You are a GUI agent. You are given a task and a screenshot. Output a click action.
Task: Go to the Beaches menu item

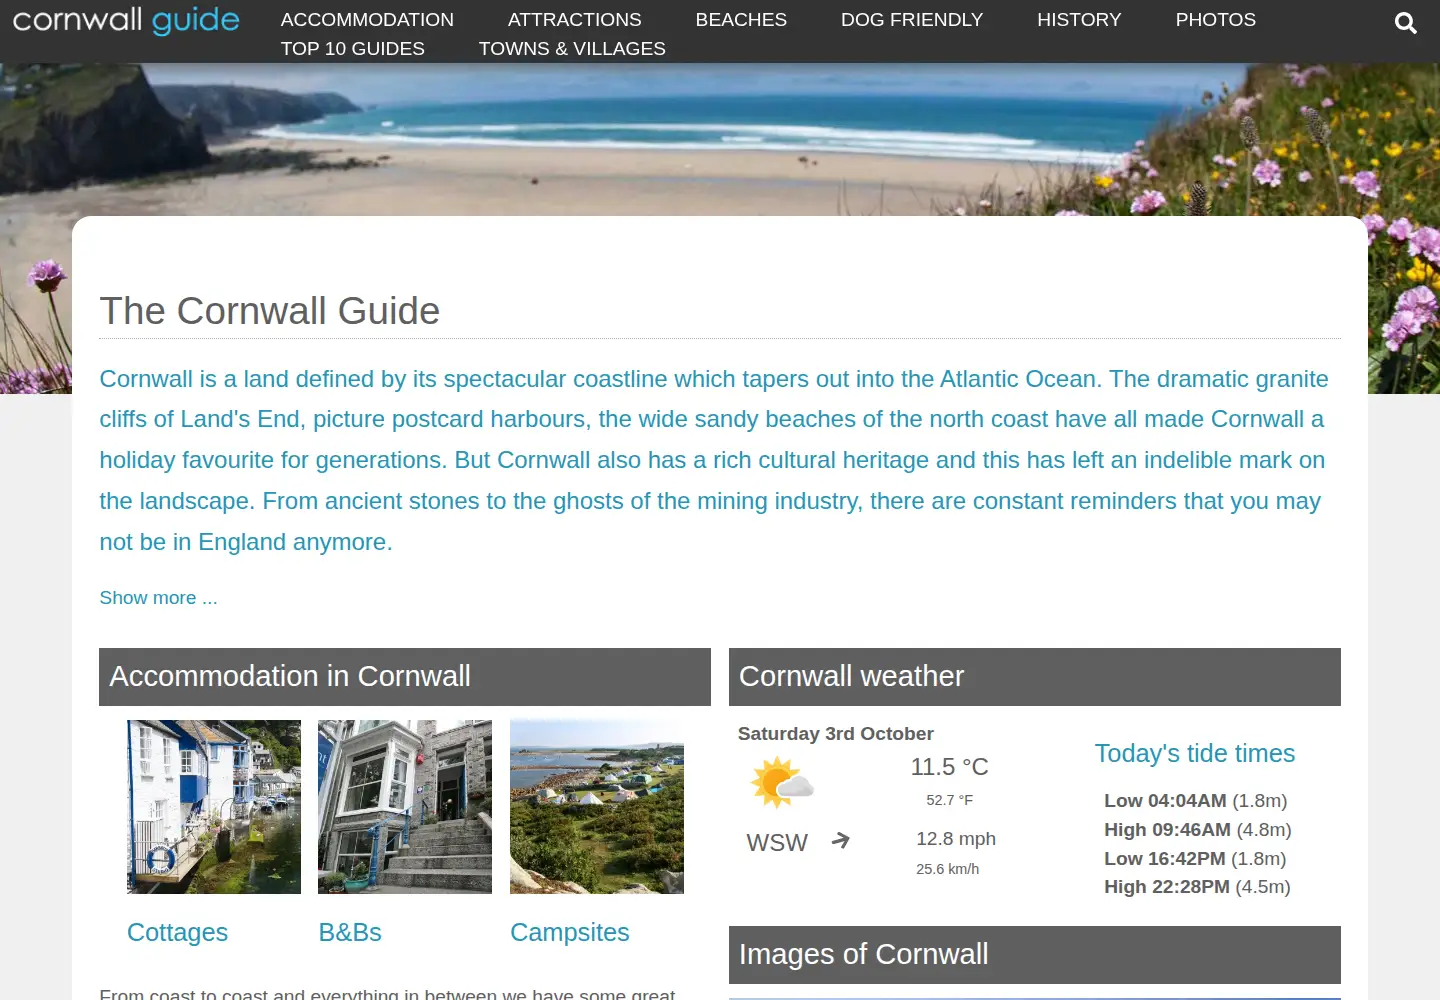[741, 20]
